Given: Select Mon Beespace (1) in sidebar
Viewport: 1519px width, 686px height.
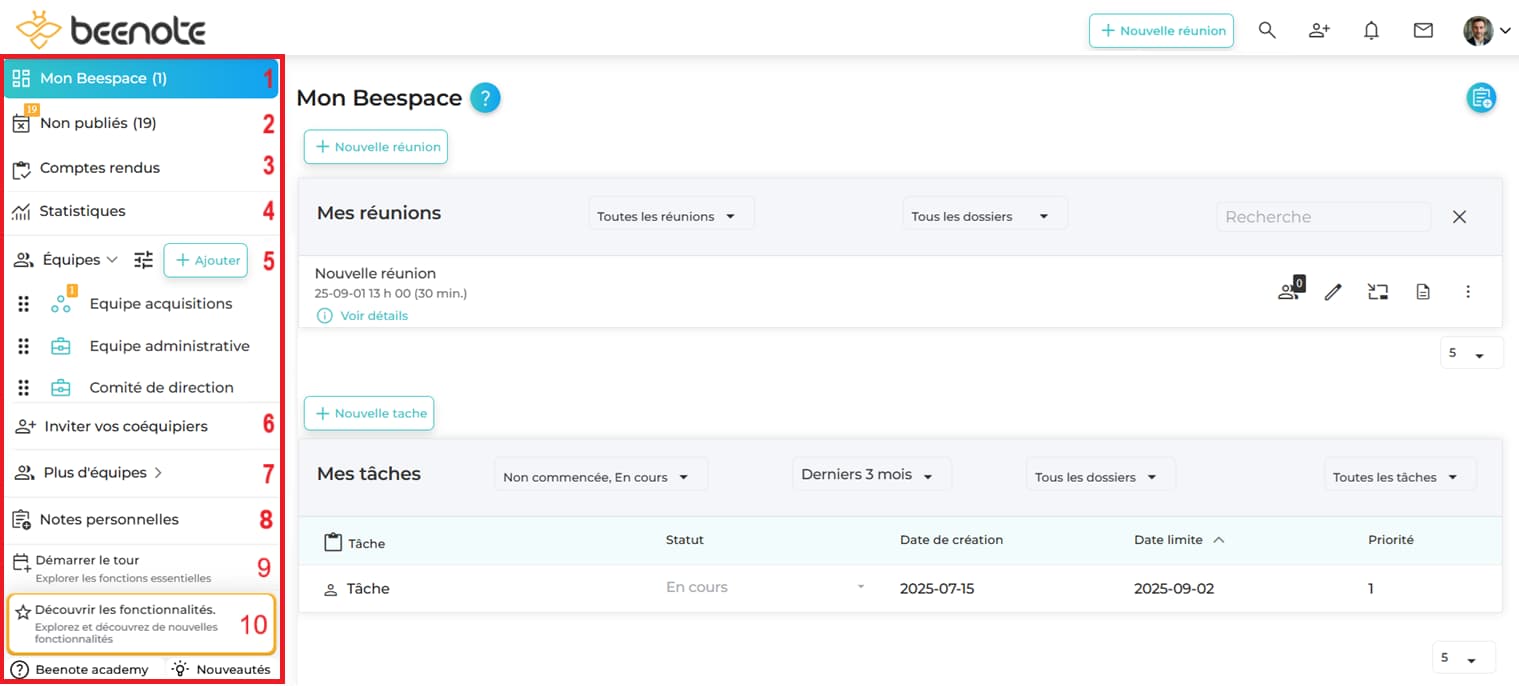Looking at the screenshot, I should coord(141,78).
